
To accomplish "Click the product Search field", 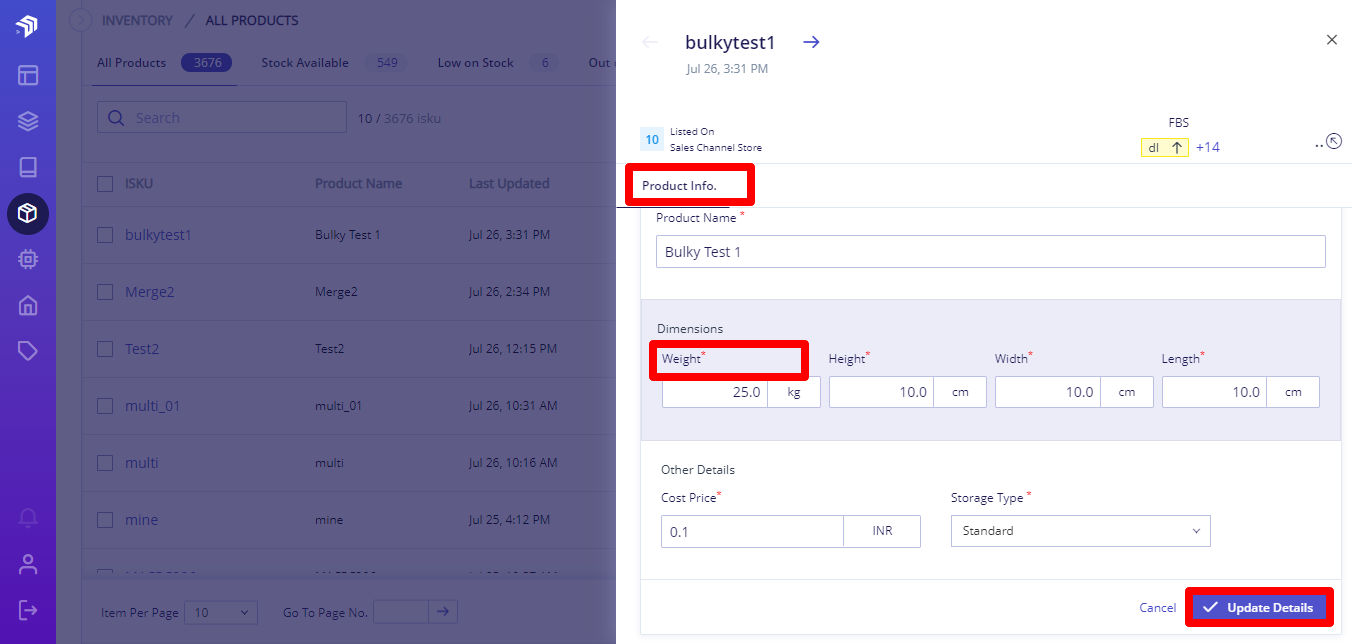I will click(x=220, y=117).
